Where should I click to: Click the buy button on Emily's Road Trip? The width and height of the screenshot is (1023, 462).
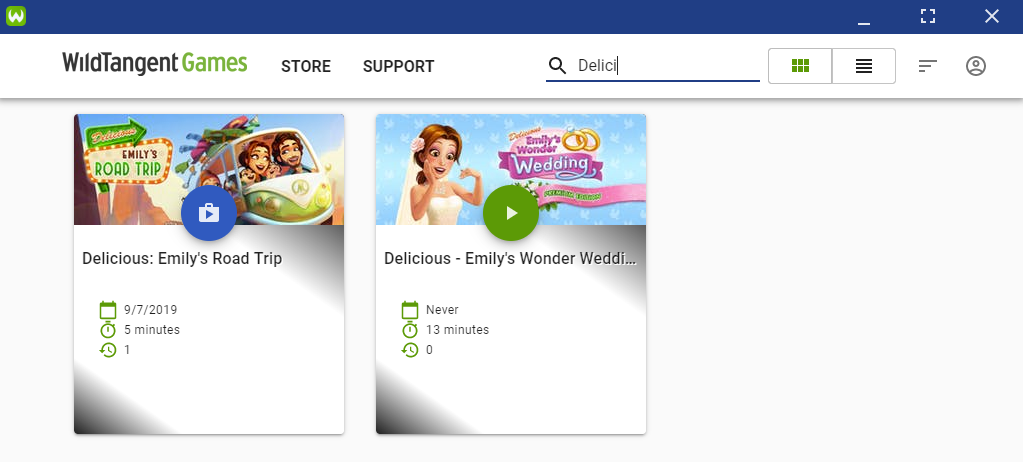coord(209,213)
